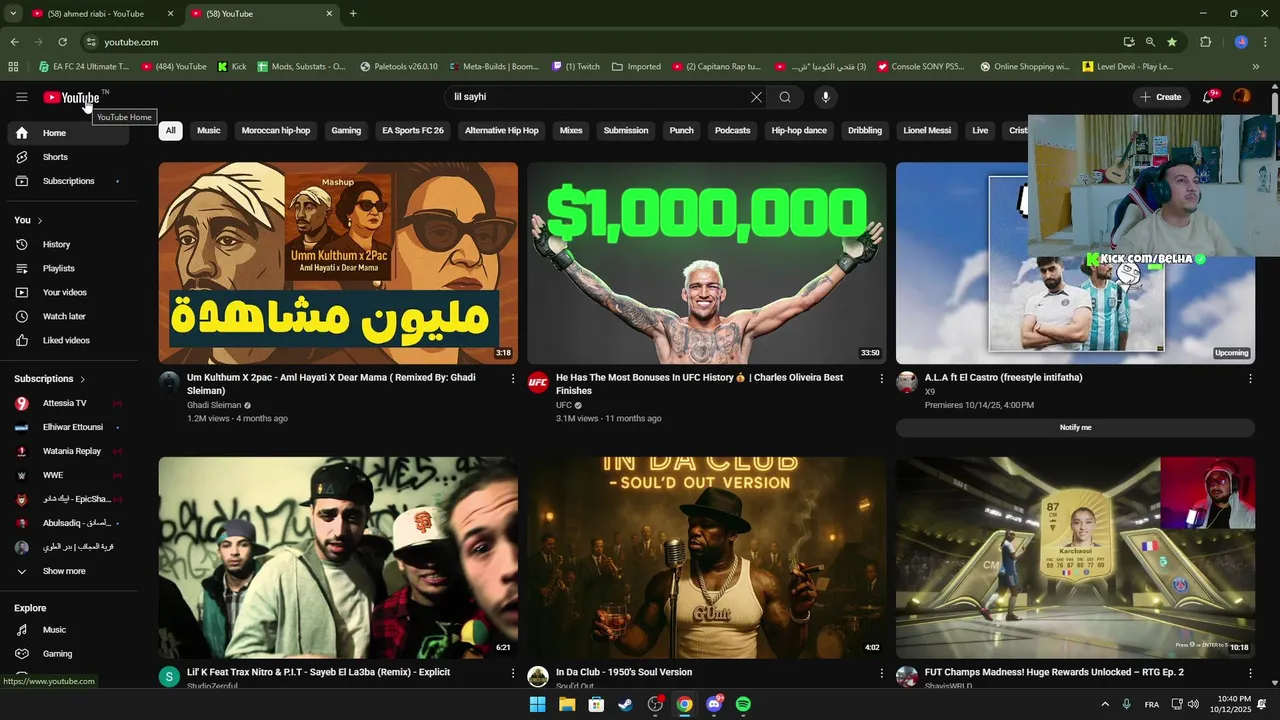1280x720 pixels.
Task: Bookmark this page with star icon
Action: pos(1172,42)
